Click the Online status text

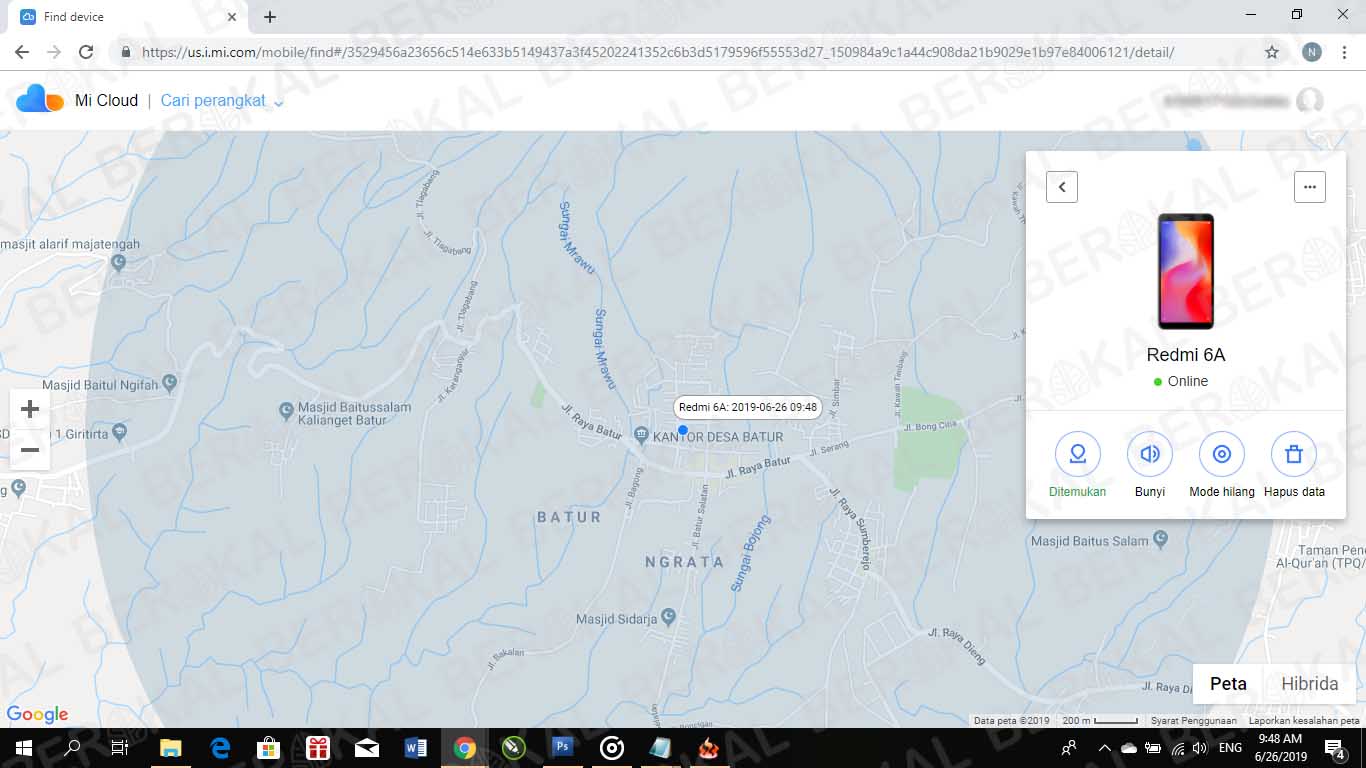(1187, 381)
